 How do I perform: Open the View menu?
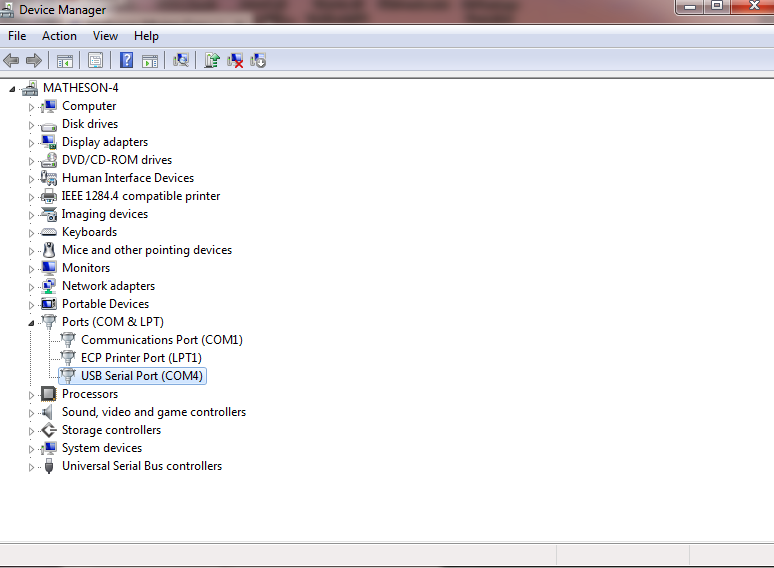click(x=105, y=36)
